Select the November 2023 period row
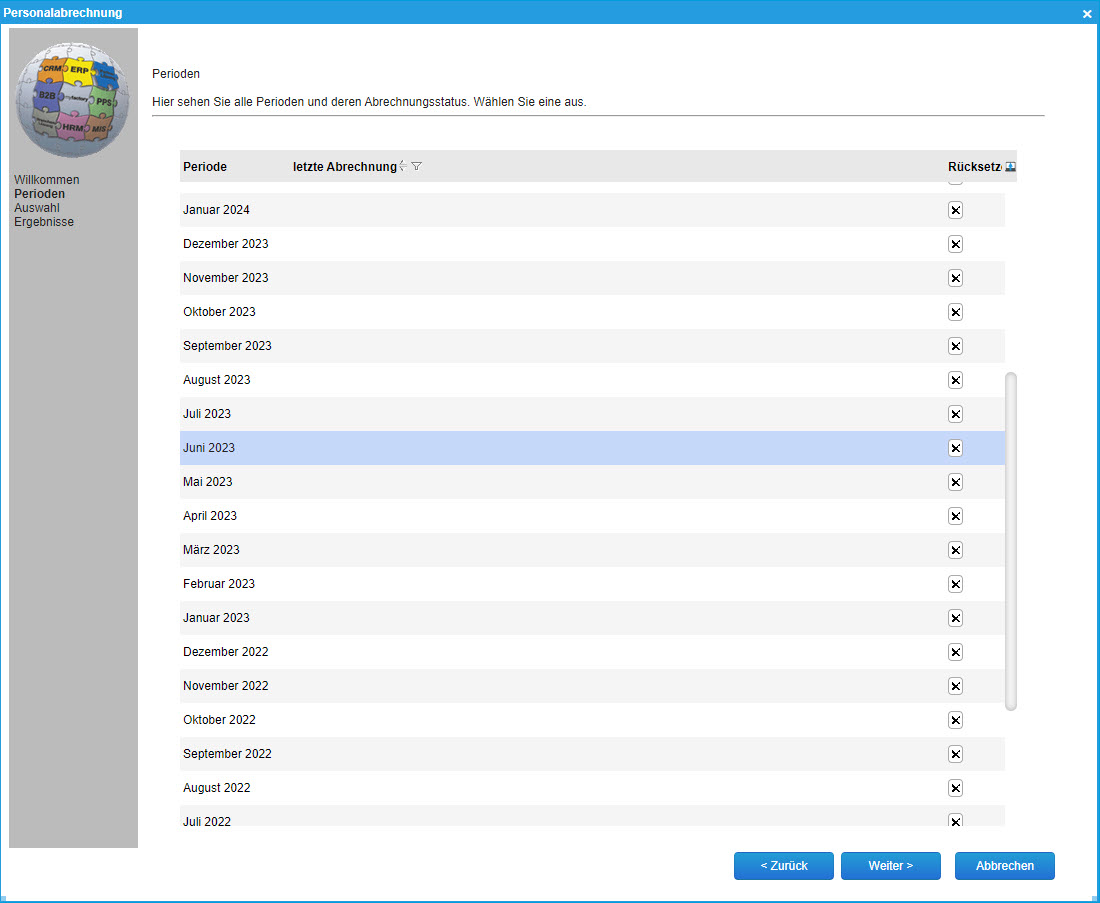Image resolution: width=1100 pixels, height=903 pixels. 226,278
